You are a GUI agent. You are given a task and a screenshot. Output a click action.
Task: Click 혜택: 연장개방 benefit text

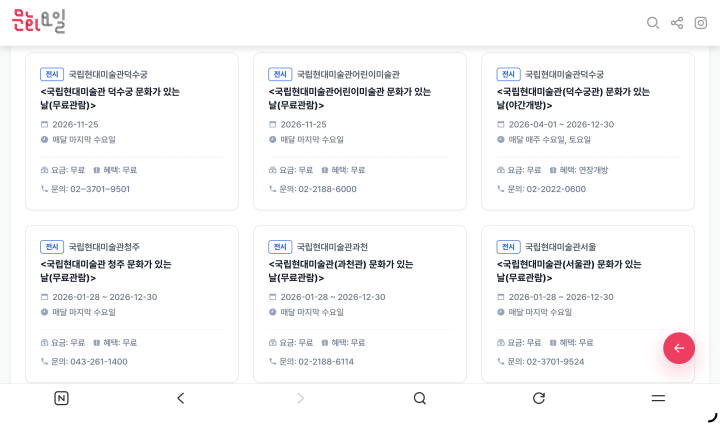click(584, 170)
